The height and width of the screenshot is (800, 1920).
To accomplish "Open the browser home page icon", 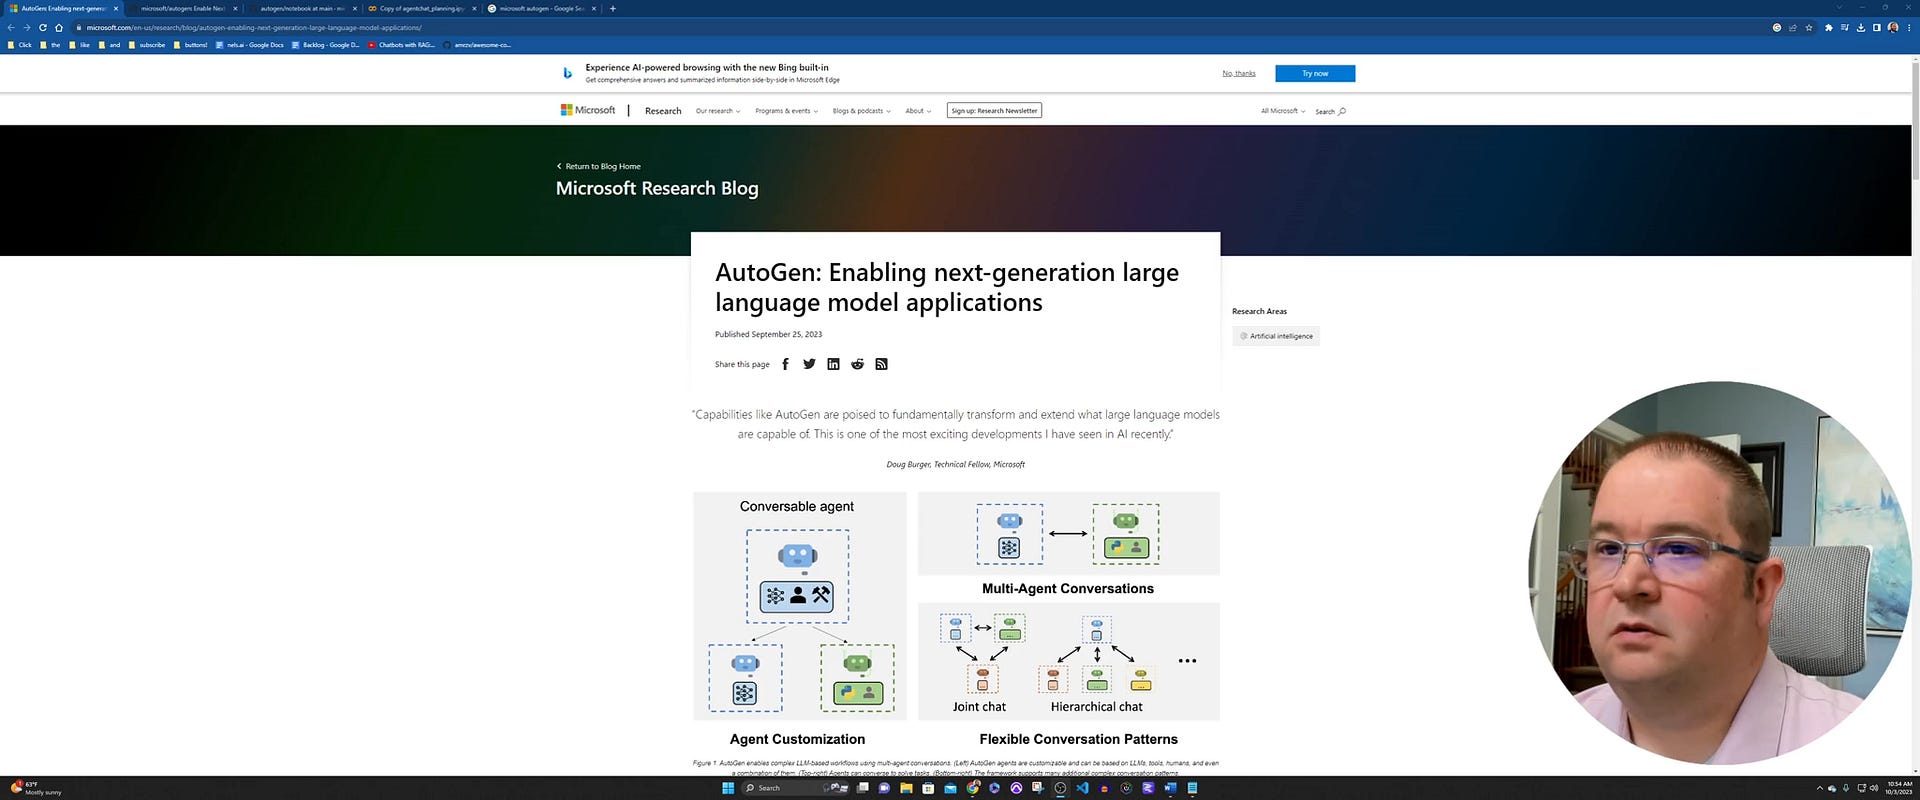I will (x=59, y=28).
